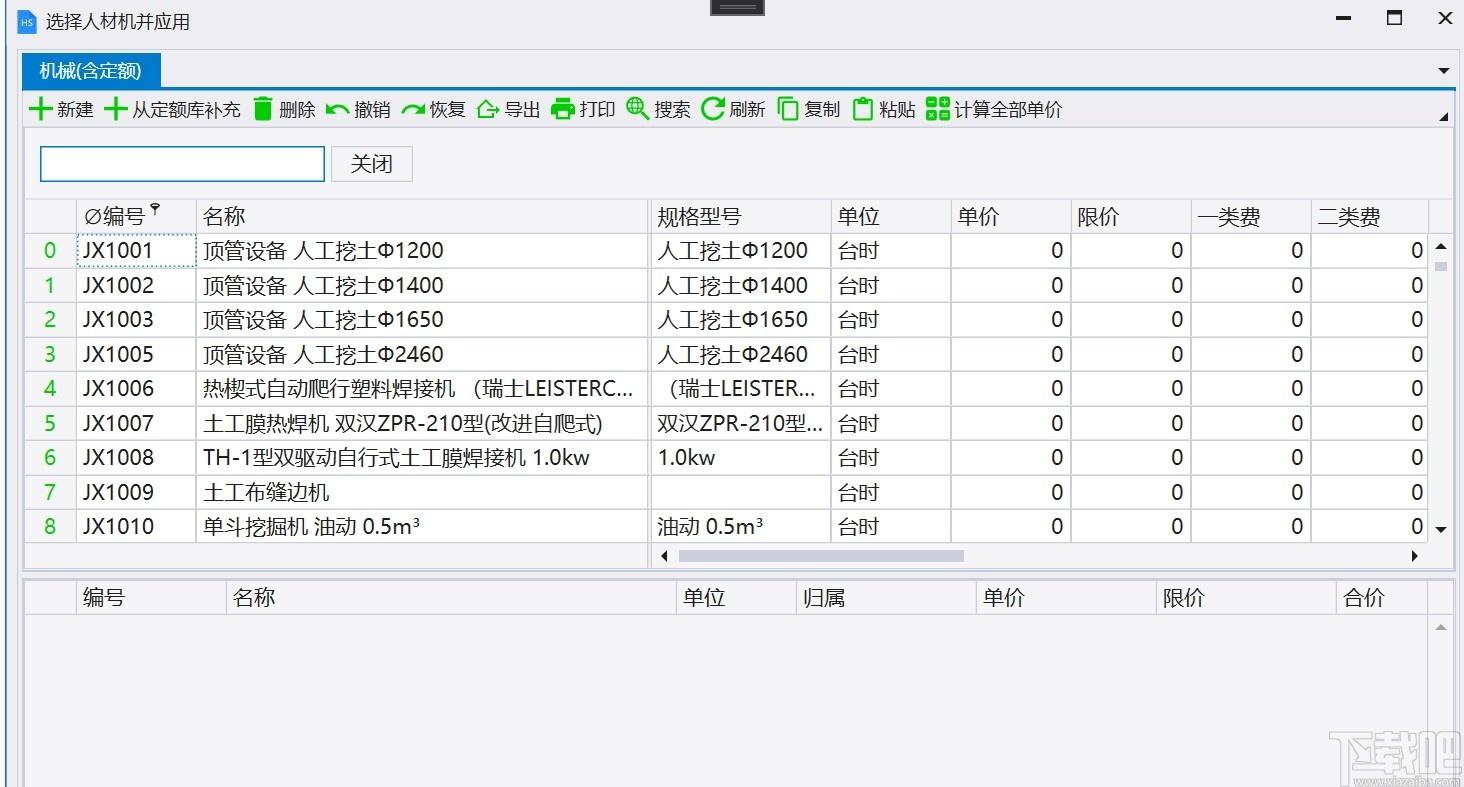Click the 搜索 search icon

[x=638, y=109]
